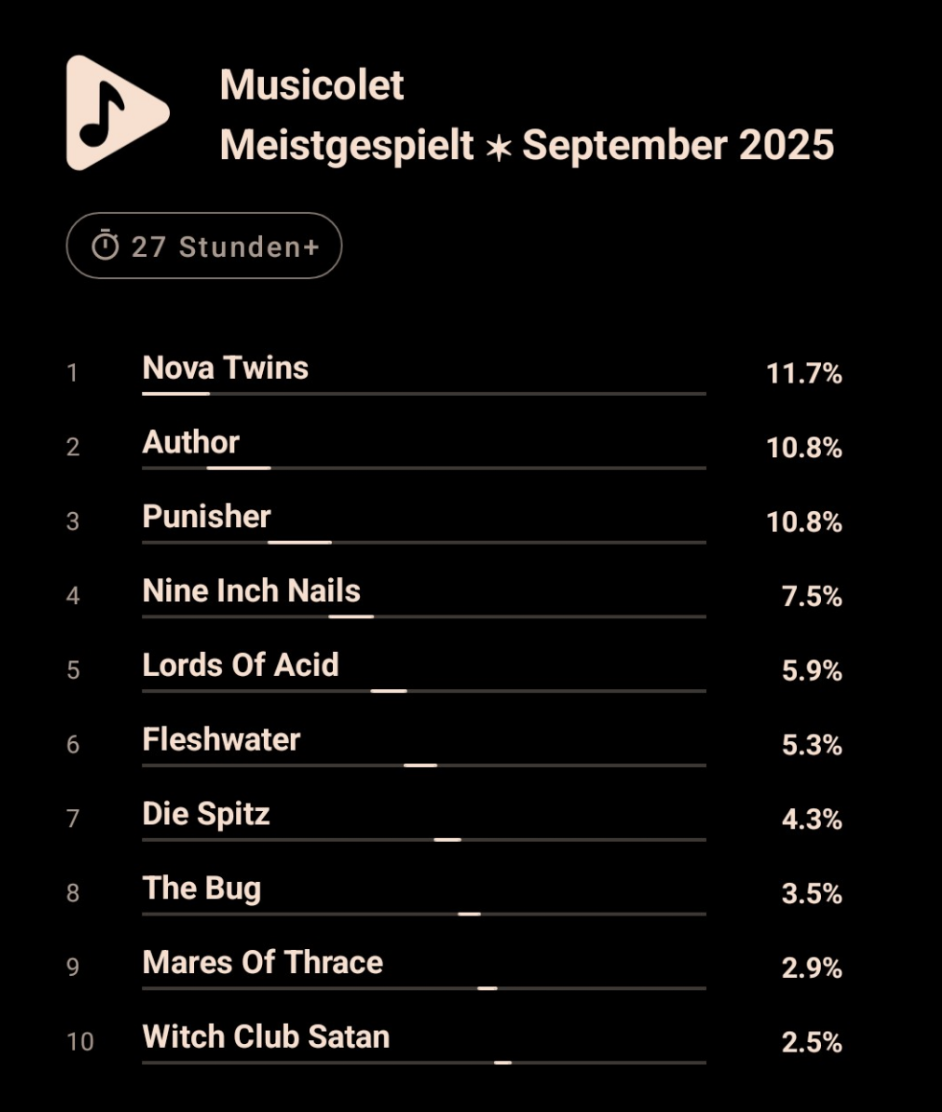The height and width of the screenshot is (1112, 942).
Task: Select The Bug artist entry
Action: (x=202, y=888)
